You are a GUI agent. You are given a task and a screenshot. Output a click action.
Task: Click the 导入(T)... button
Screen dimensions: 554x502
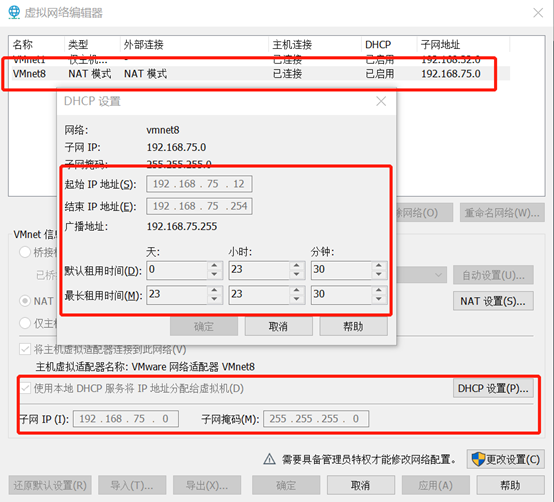132,485
